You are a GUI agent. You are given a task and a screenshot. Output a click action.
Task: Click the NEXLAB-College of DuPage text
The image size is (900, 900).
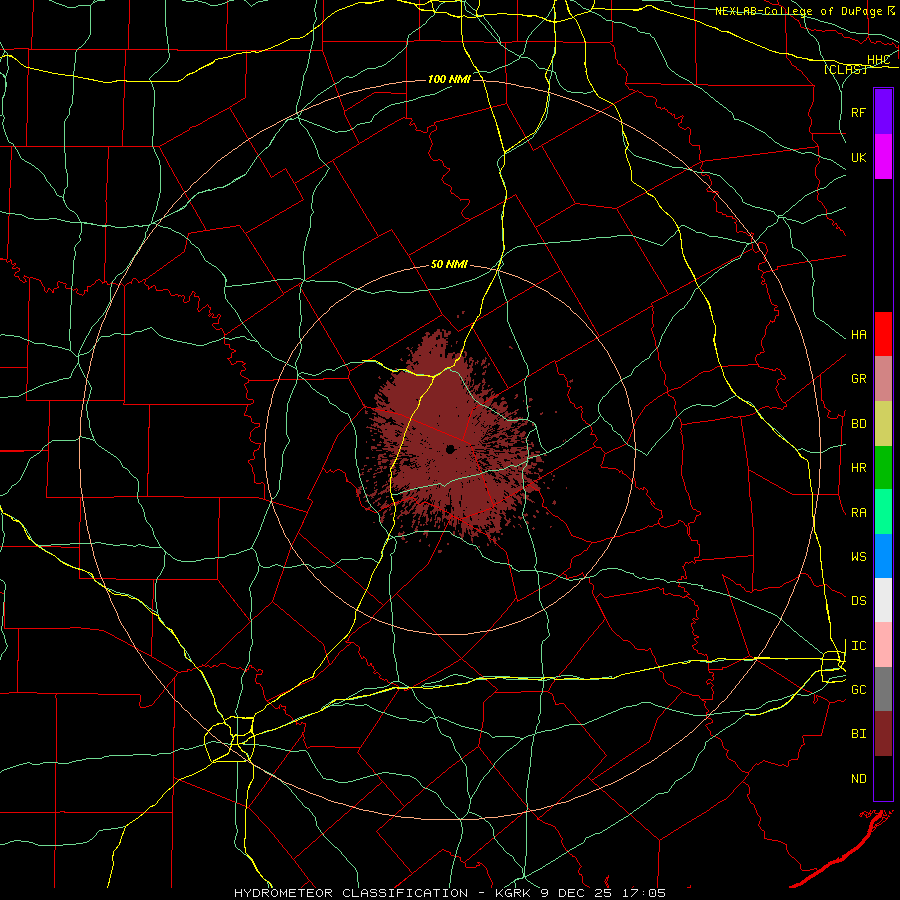coord(798,11)
